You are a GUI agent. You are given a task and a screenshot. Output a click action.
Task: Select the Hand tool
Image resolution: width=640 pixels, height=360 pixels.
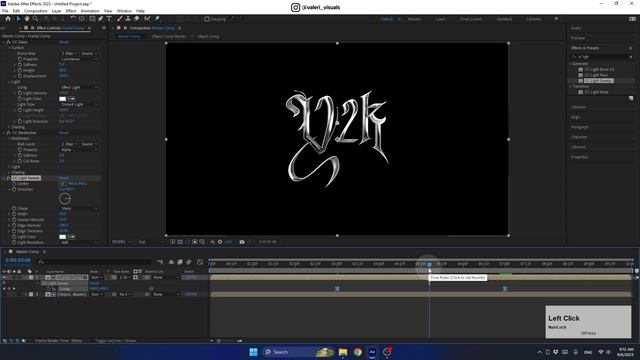27,19
